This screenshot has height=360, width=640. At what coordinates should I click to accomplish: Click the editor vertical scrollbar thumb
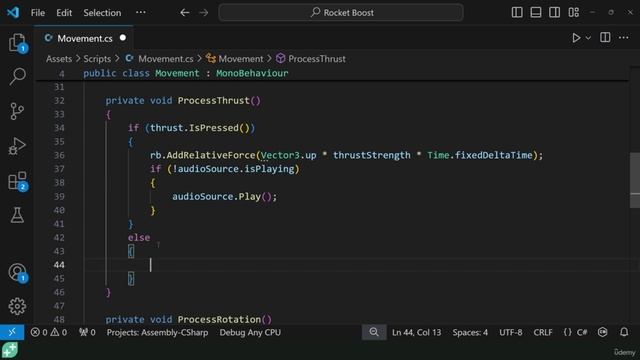click(x=635, y=180)
